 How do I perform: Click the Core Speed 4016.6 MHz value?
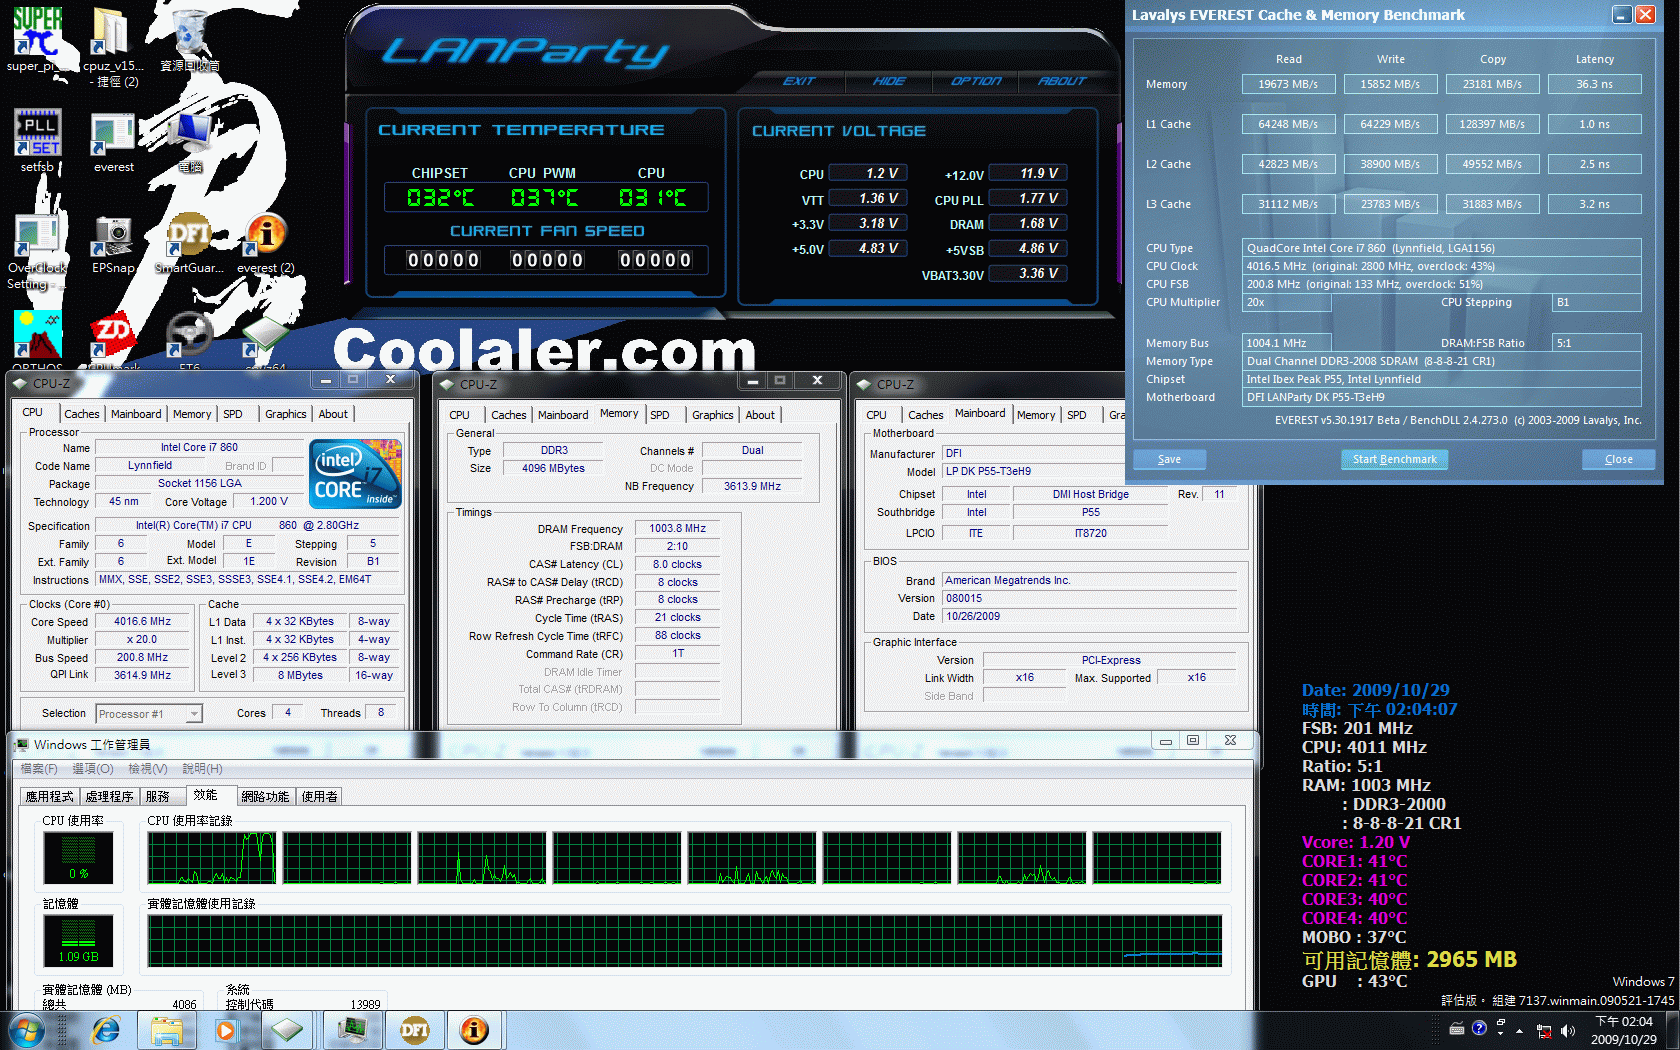tap(143, 622)
